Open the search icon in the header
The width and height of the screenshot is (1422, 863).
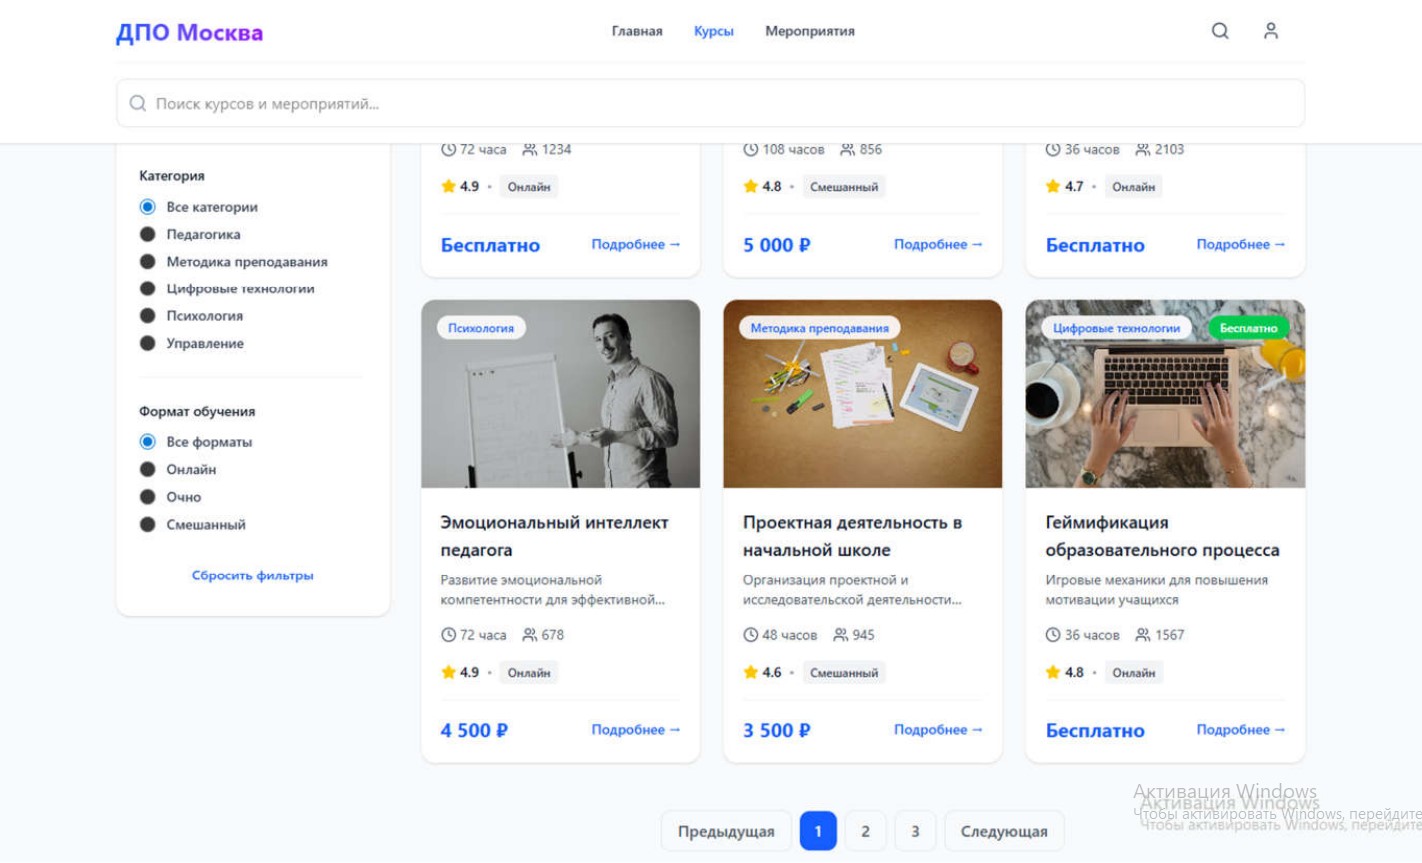click(1220, 31)
